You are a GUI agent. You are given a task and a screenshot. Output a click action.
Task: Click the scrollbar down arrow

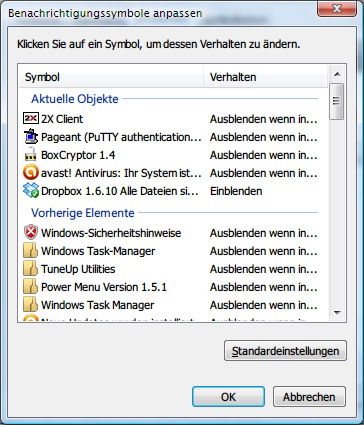click(x=337, y=313)
